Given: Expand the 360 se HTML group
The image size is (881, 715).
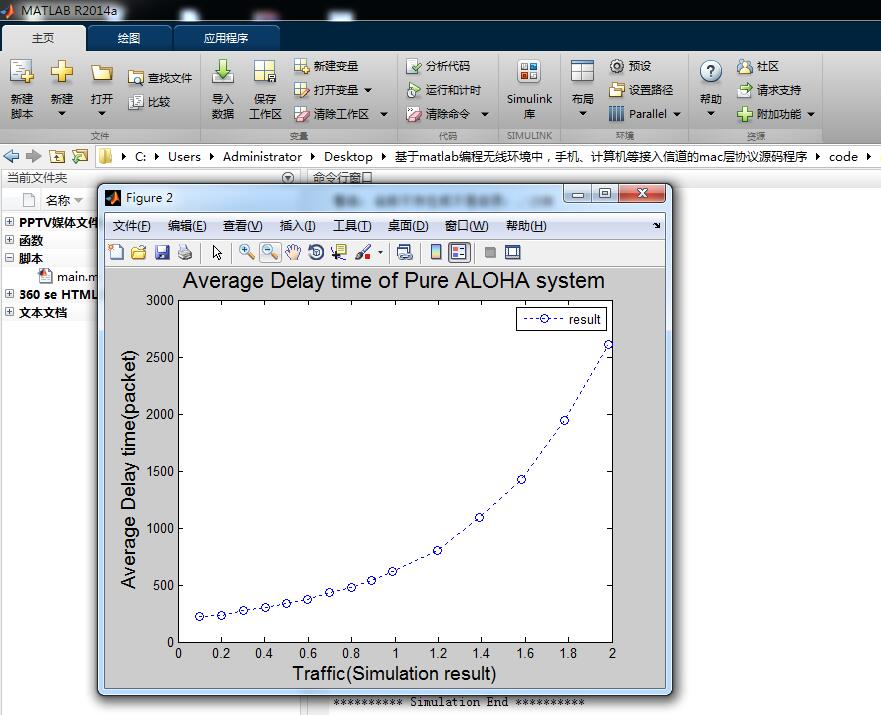Looking at the screenshot, I should (x=10, y=294).
